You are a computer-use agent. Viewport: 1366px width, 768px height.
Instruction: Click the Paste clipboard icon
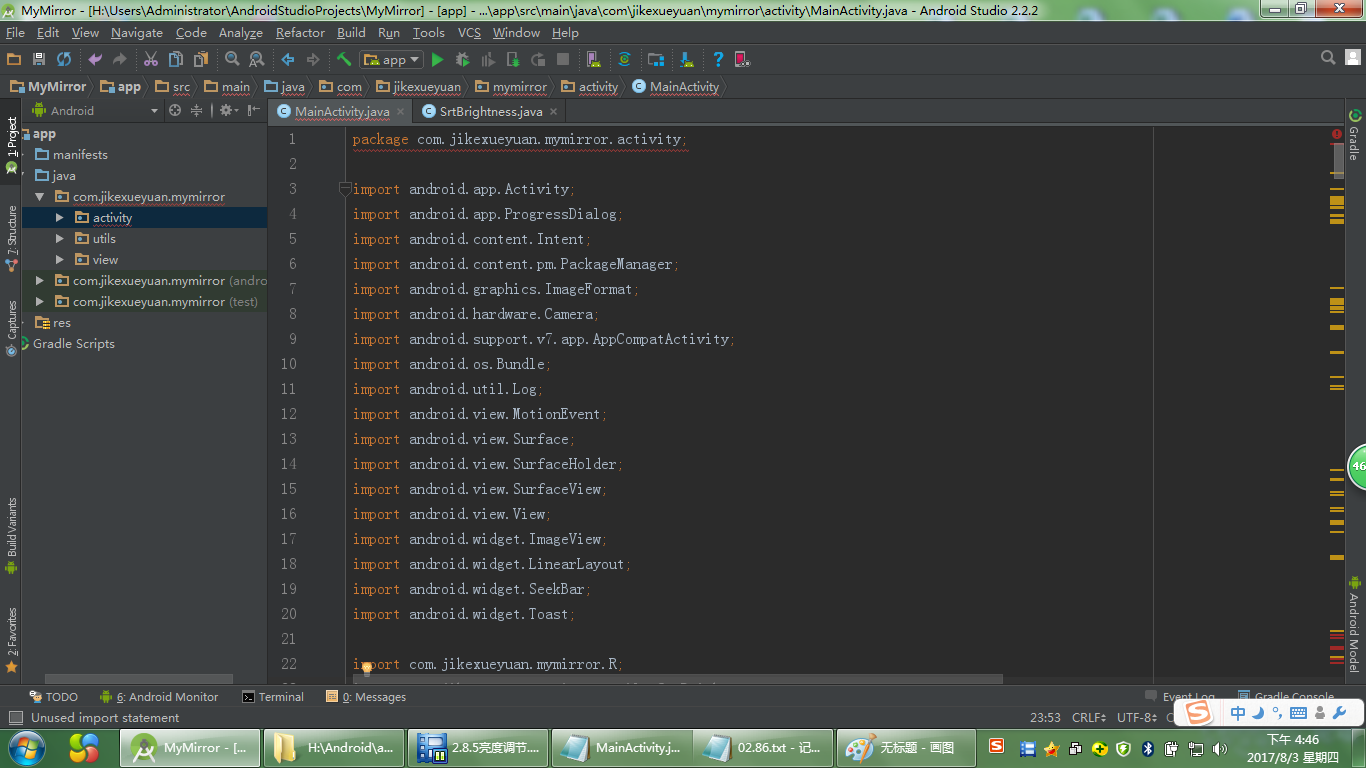[201, 60]
